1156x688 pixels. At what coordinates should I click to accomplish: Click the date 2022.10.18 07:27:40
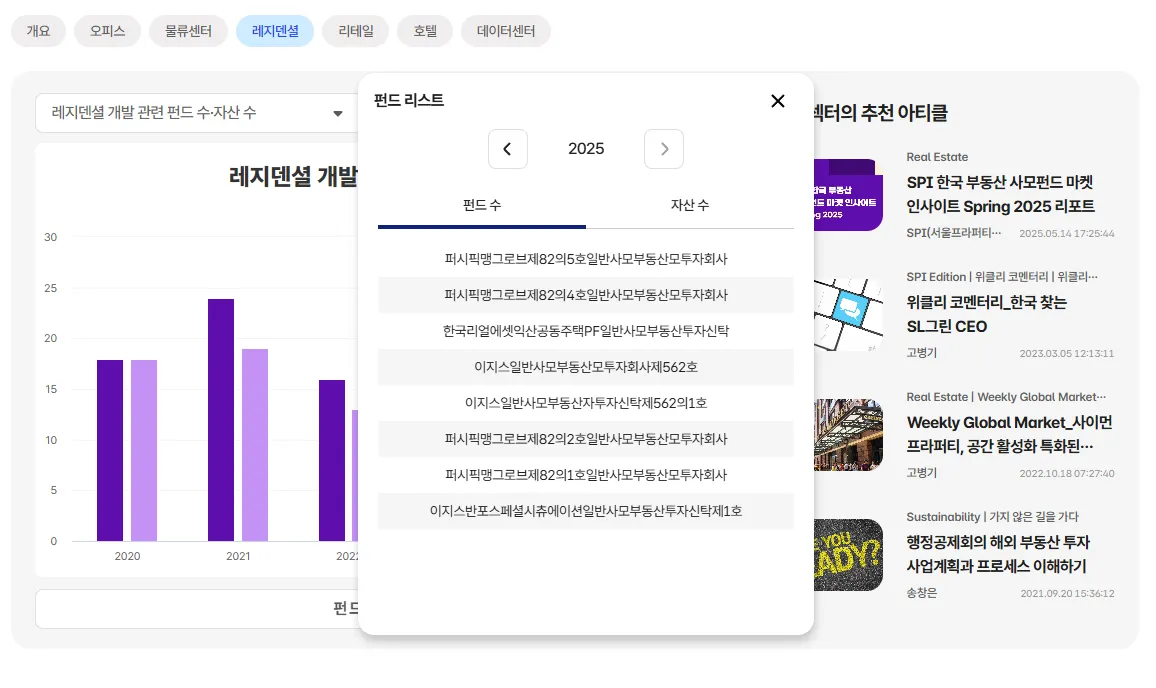pyautogui.click(x=1067, y=473)
